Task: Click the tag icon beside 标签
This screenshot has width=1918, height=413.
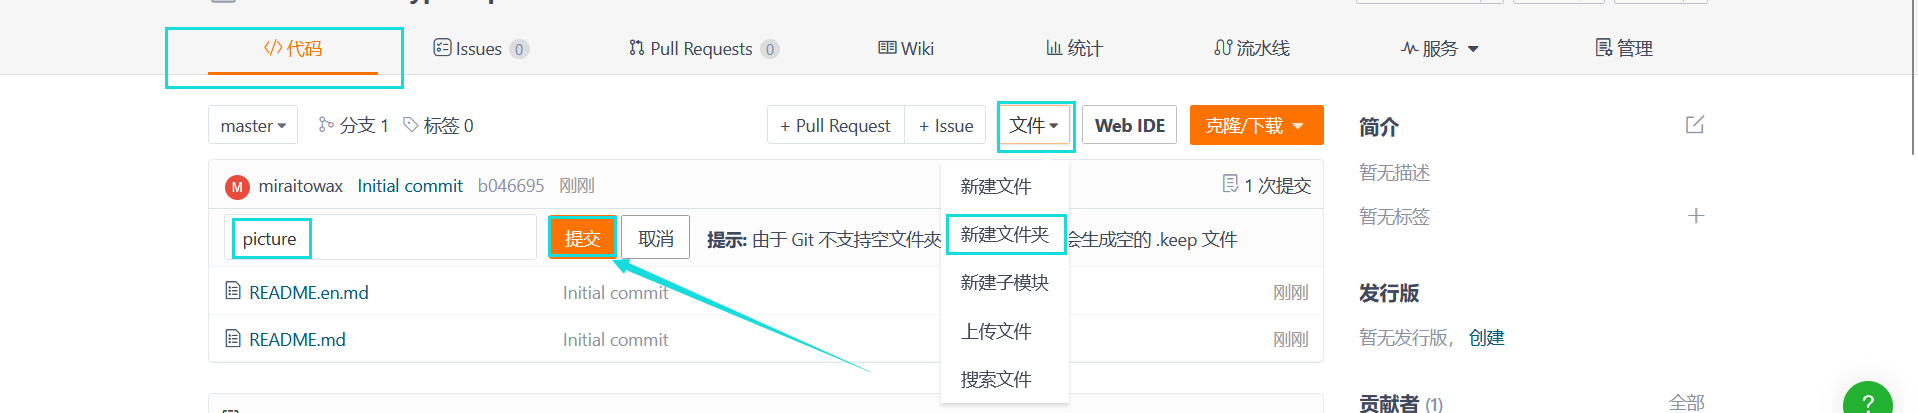Action: (410, 124)
